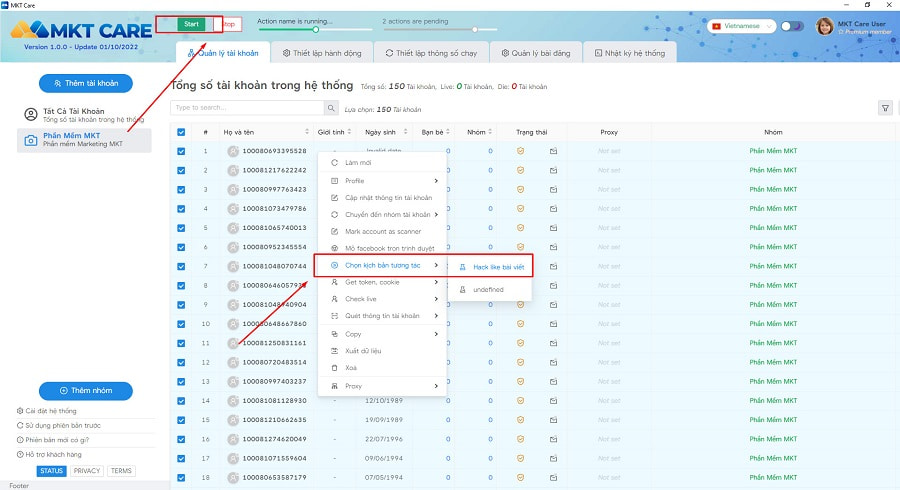This screenshot has height=490, width=900.
Task: Click the Phần Mềm MKT group camera icon
Action: [30, 140]
